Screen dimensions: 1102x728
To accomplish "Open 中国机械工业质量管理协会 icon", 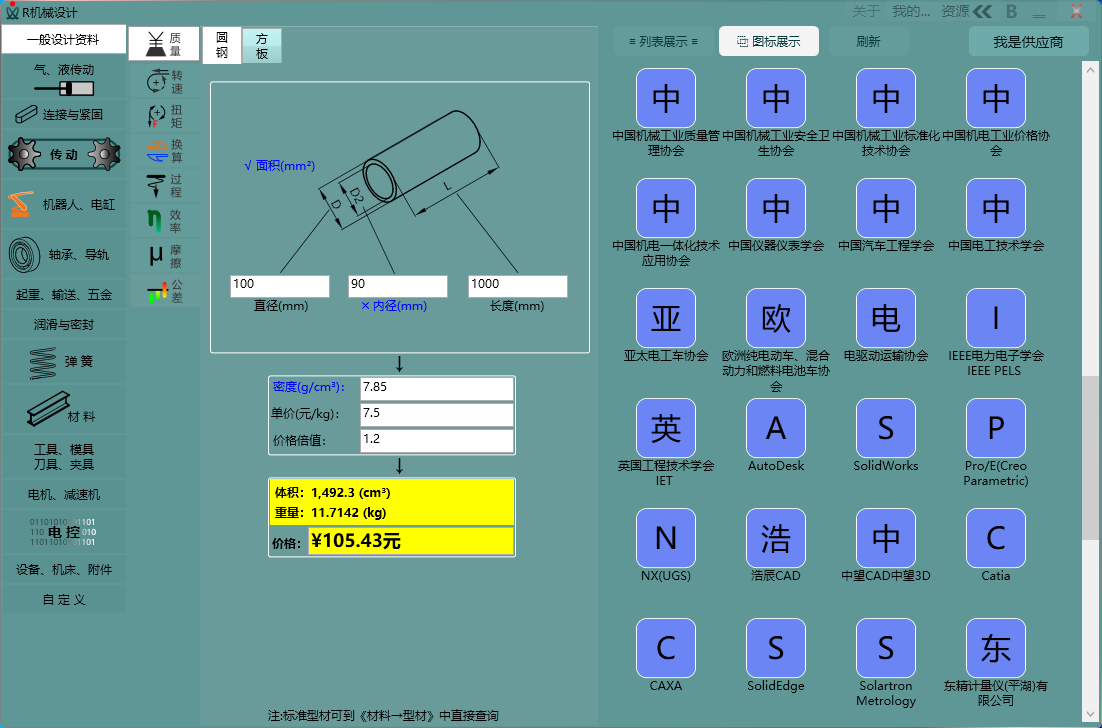I will (x=666, y=98).
